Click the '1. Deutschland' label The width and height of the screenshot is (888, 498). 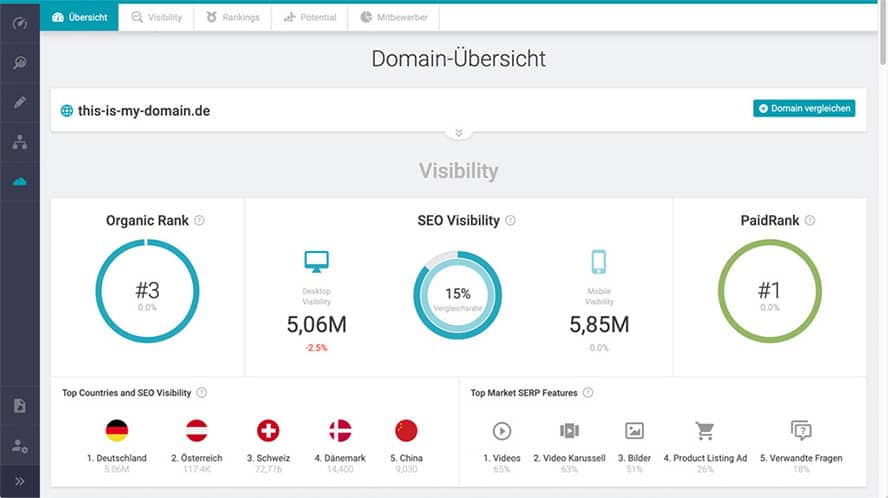[117, 458]
